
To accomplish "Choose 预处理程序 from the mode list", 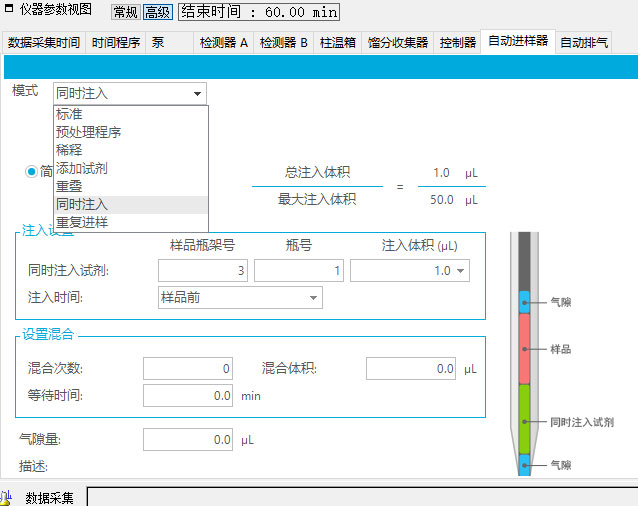I will coord(131,132).
